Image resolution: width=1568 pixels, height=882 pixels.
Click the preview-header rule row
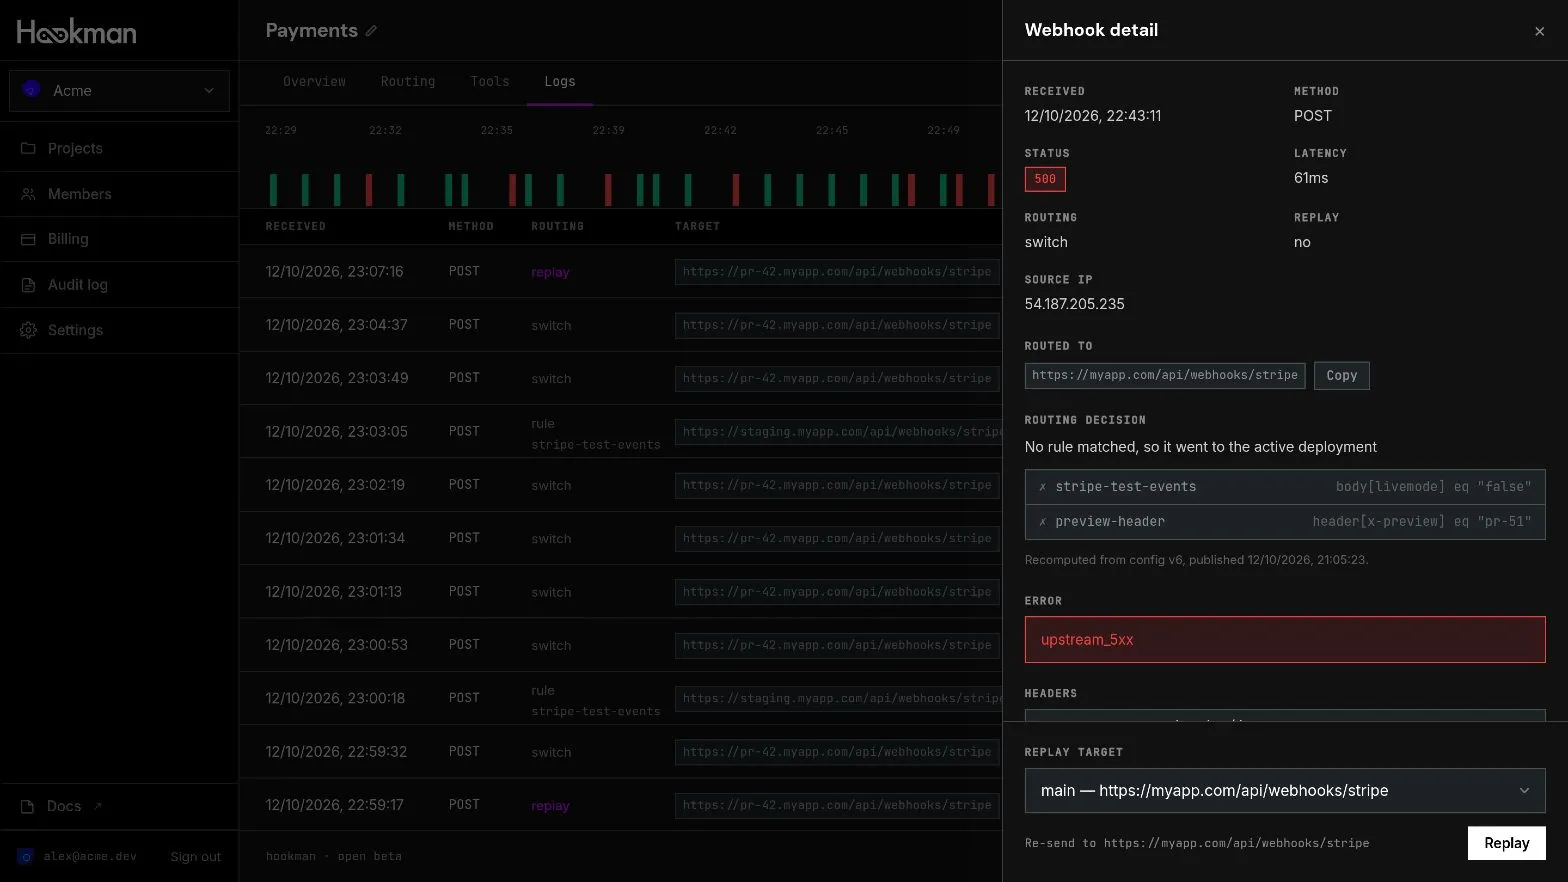(x=1285, y=522)
